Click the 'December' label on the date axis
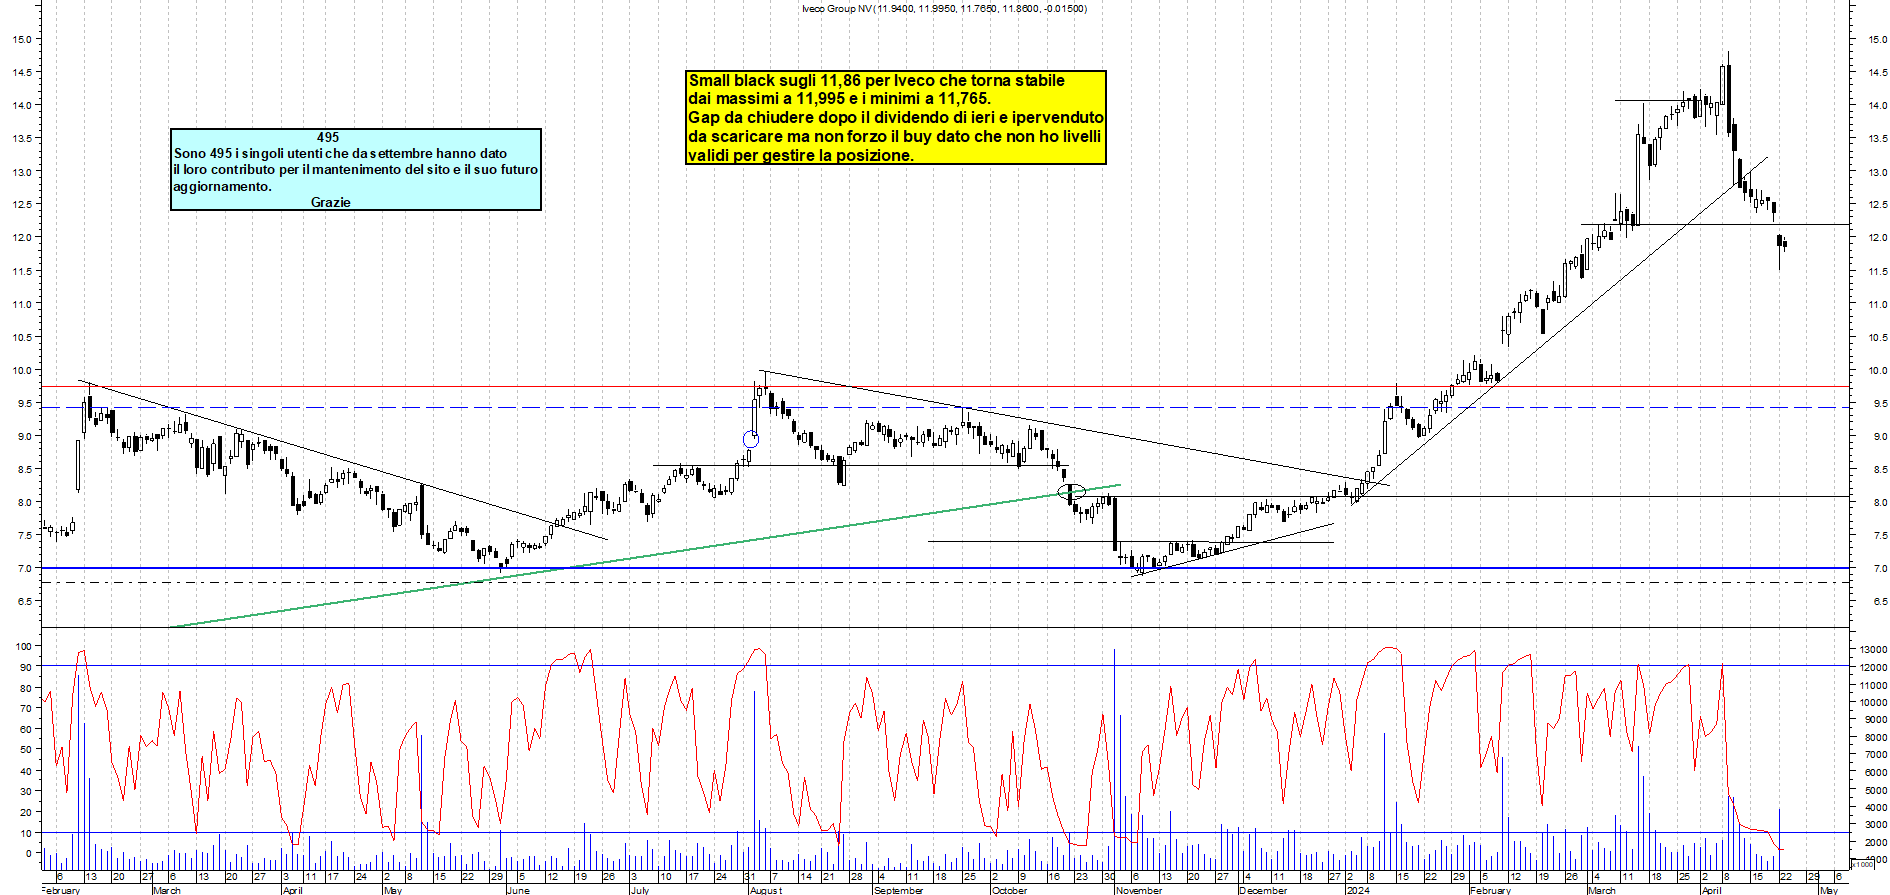The width and height of the screenshot is (1890, 895). 1263,890
